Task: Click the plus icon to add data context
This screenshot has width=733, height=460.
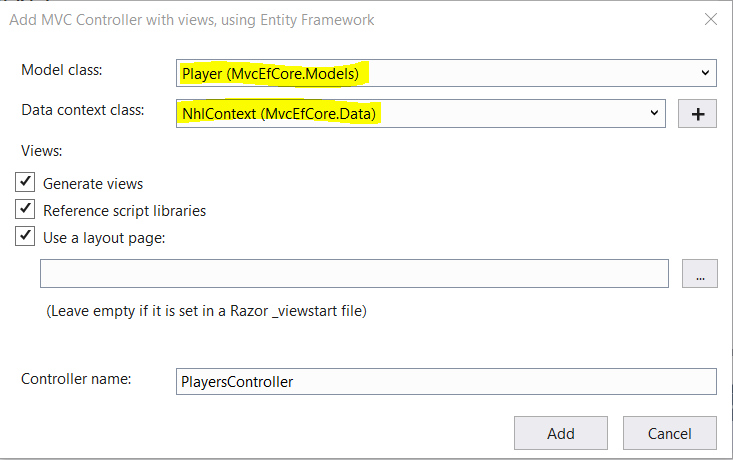Action: tap(697, 114)
